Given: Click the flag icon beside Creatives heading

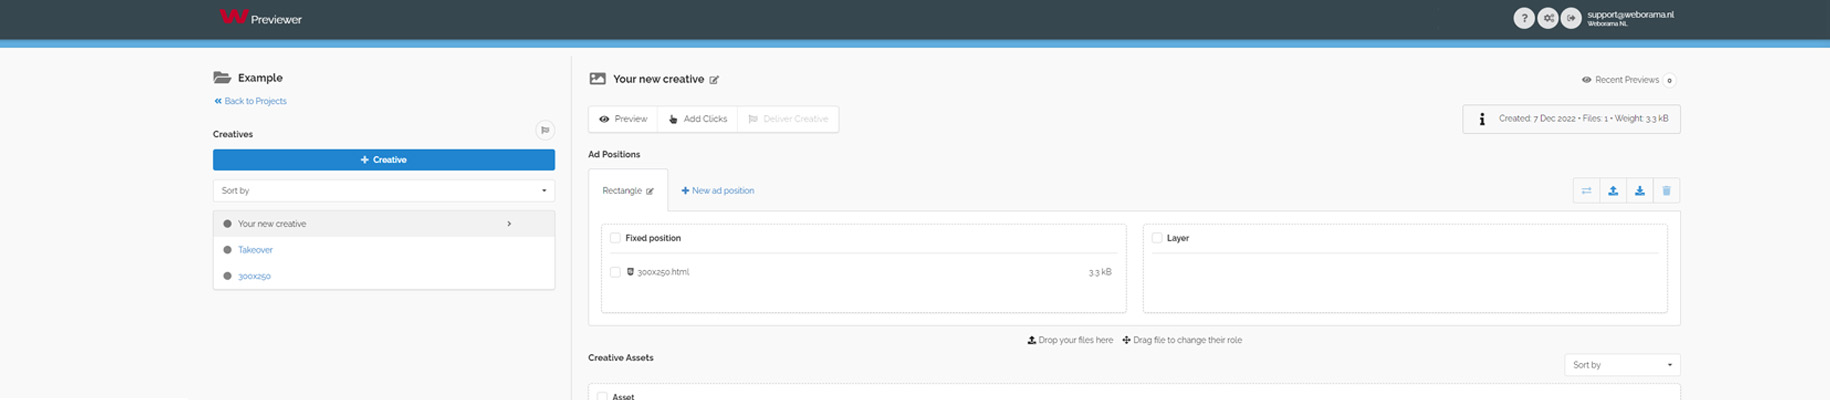Looking at the screenshot, I should click(545, 130).
